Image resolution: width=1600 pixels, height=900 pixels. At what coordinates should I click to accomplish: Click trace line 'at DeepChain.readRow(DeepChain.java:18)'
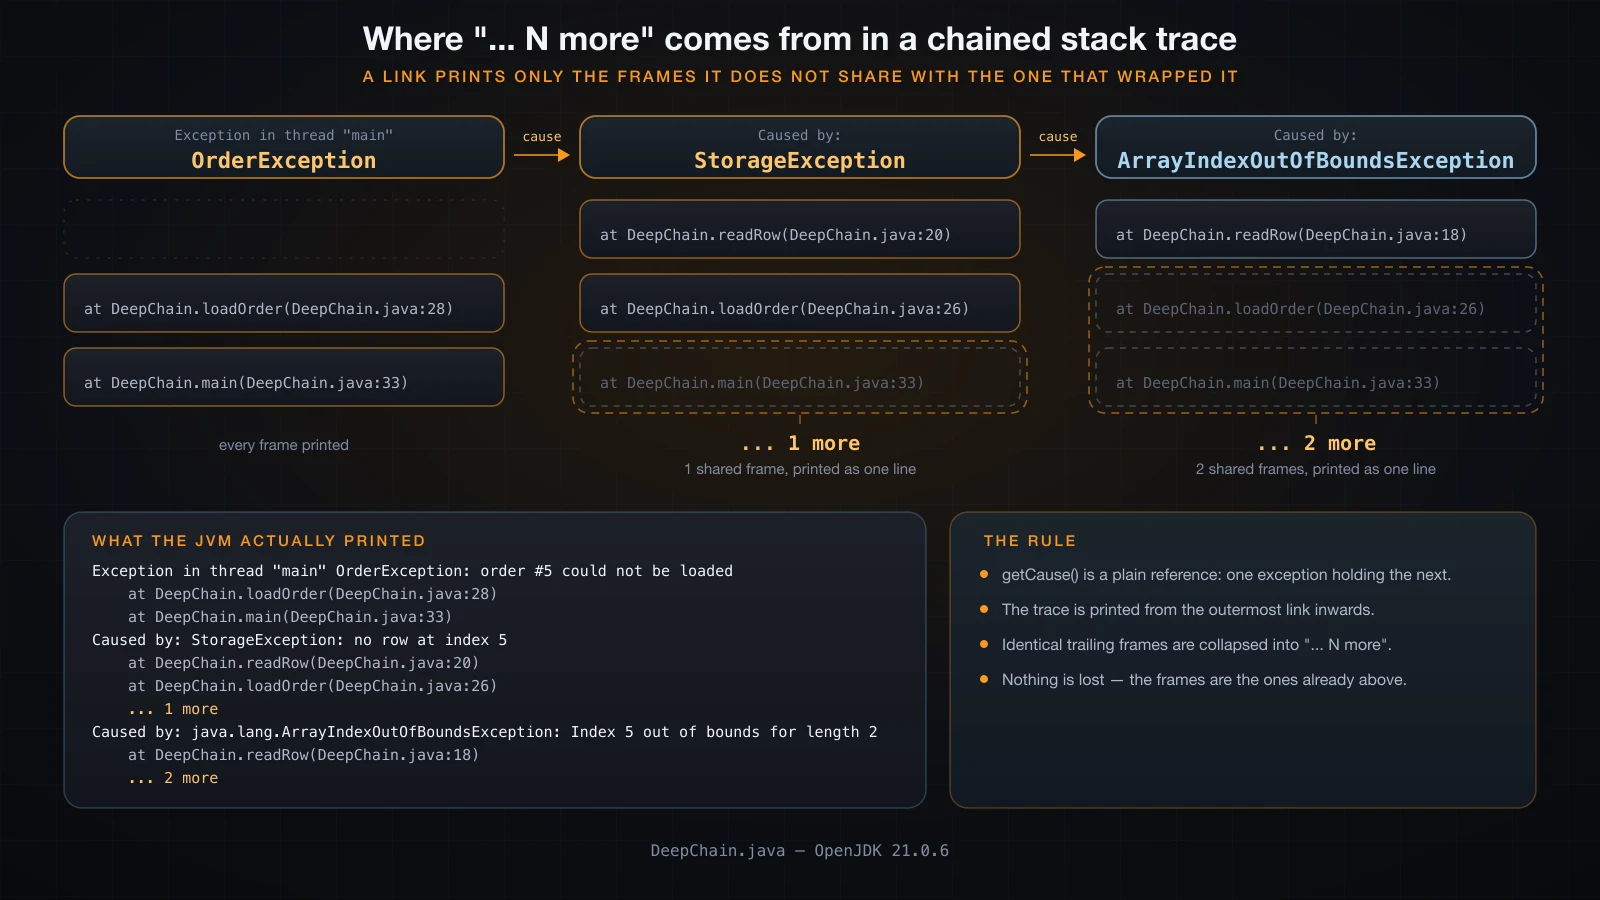coord(303,755)
